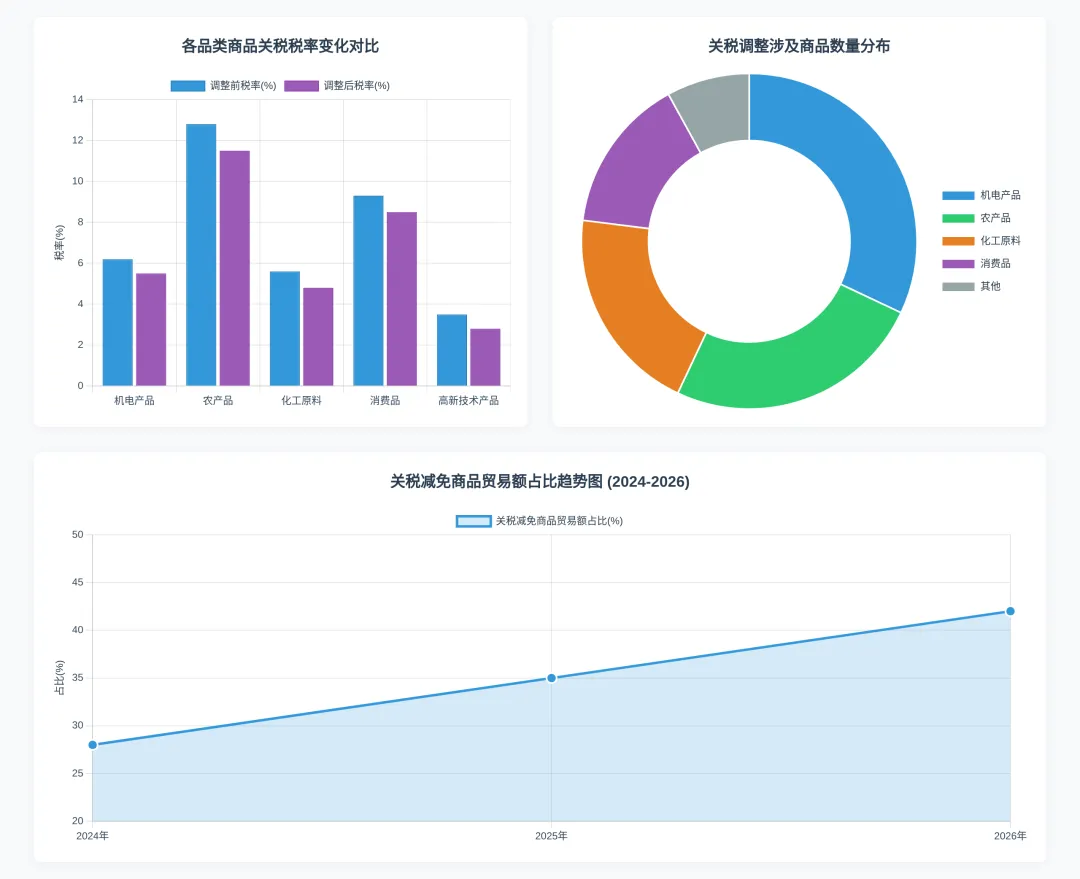Click the 2025年 x-axis label
This screenshot has width=1080, height=879.
coord(552,836)
